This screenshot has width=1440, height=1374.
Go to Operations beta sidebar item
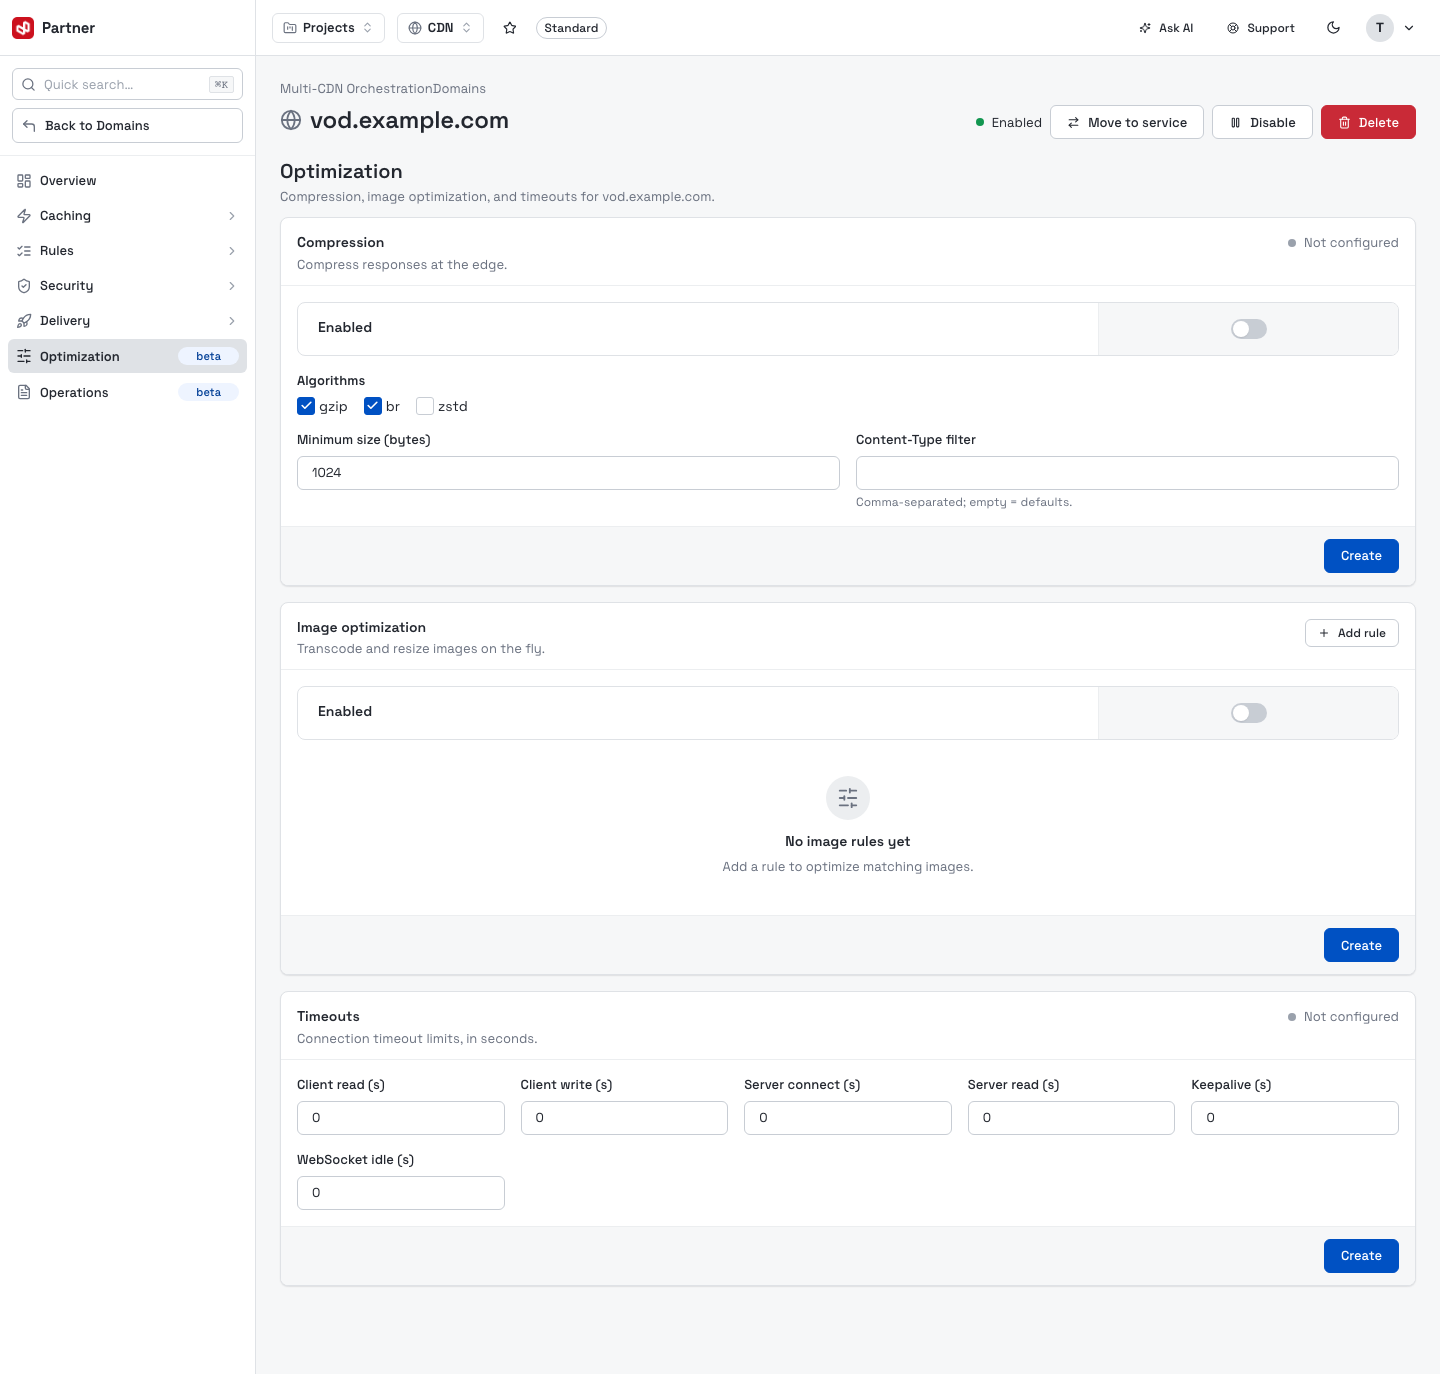click(x=127, y=392)
